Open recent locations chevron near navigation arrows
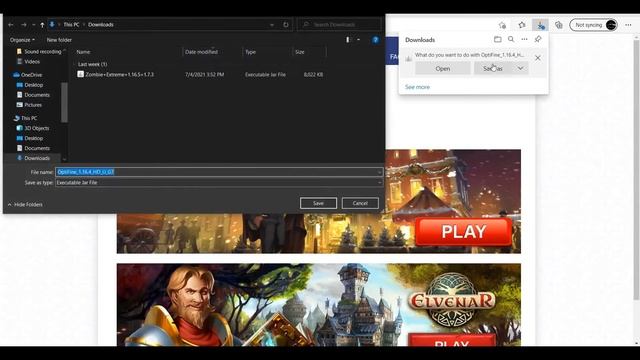Viewport: 640px width, 360px height. pyautogui.click(x=33, y=25)
